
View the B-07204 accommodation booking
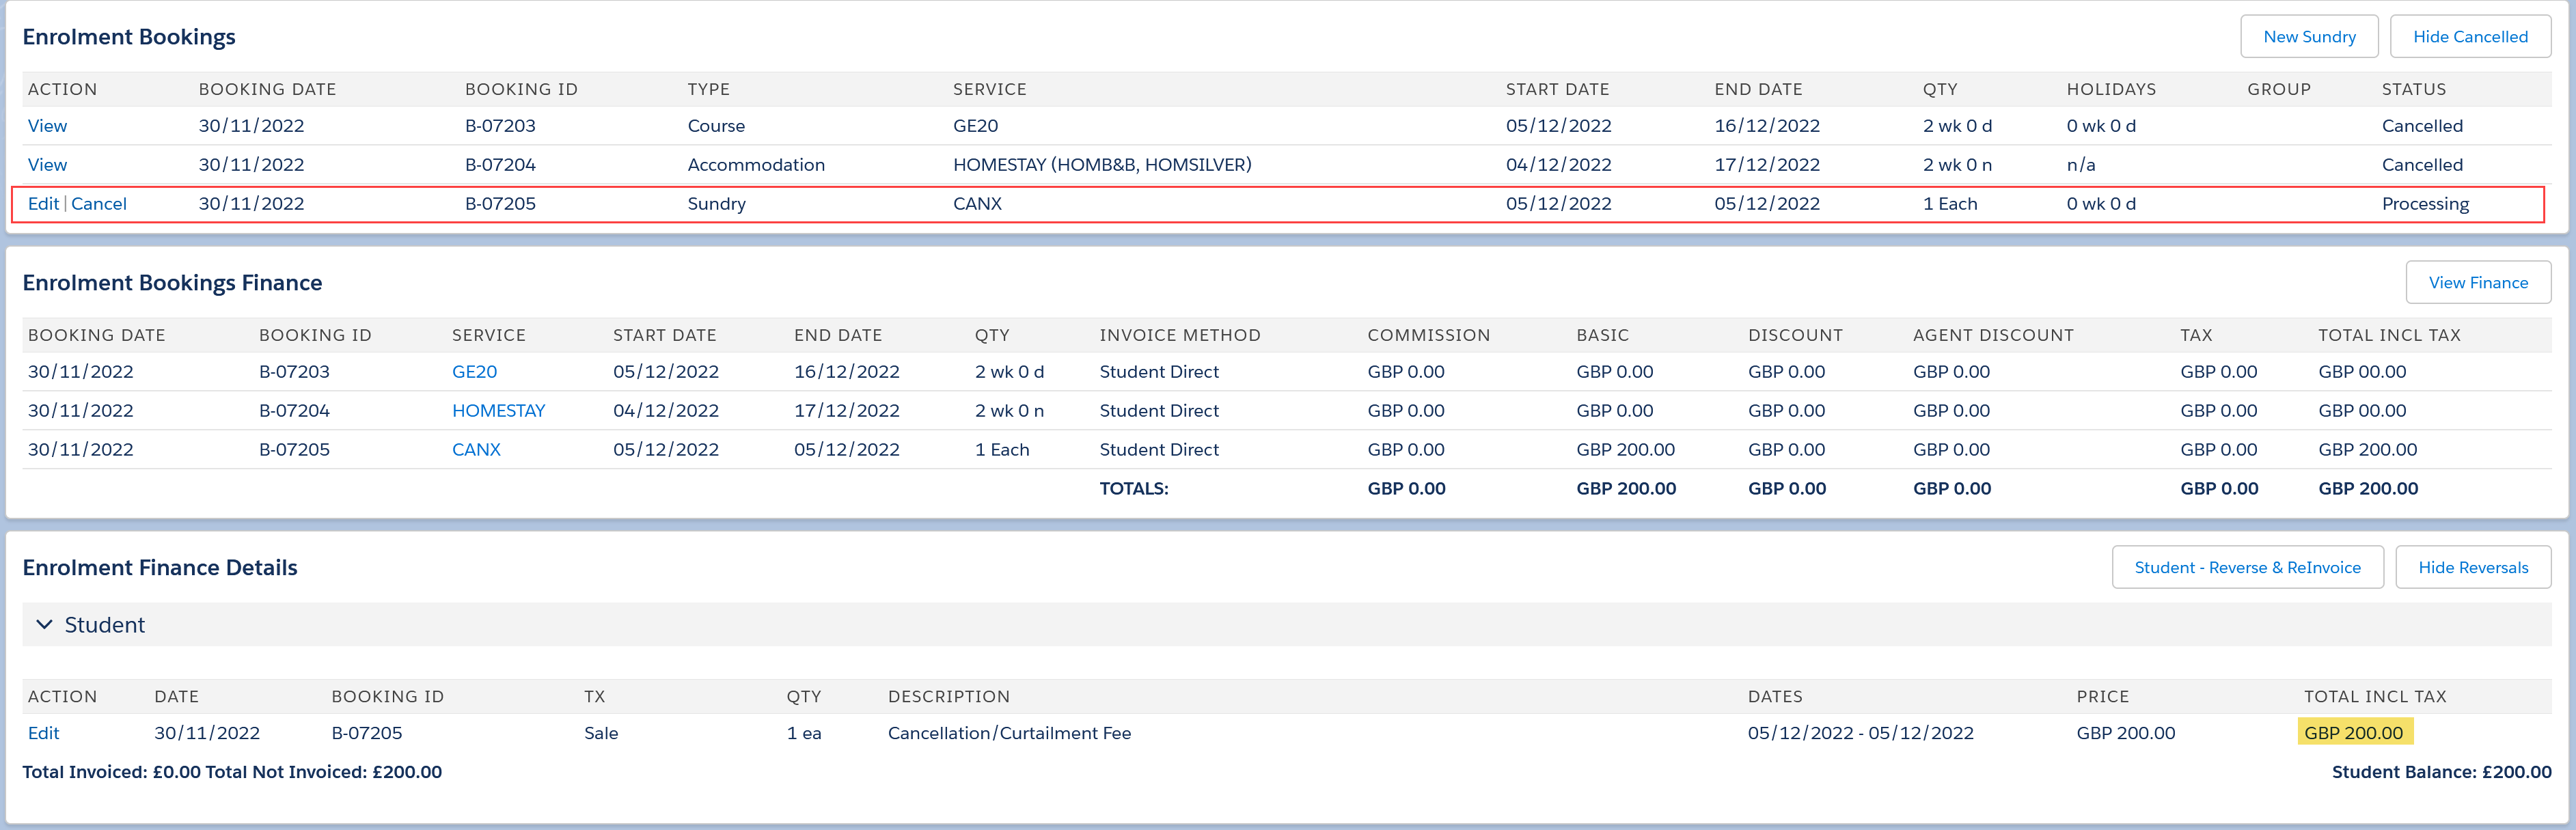coord(47,165)
